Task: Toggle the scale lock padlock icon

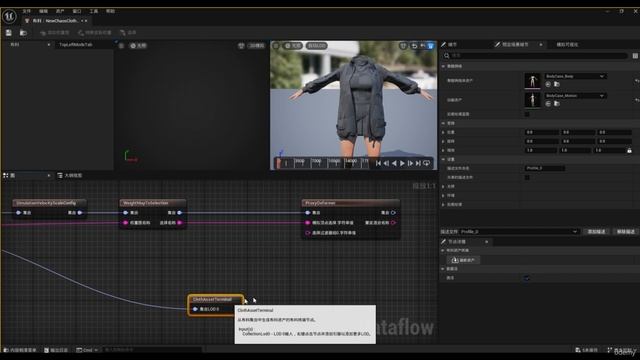Action: pos(629,151)
